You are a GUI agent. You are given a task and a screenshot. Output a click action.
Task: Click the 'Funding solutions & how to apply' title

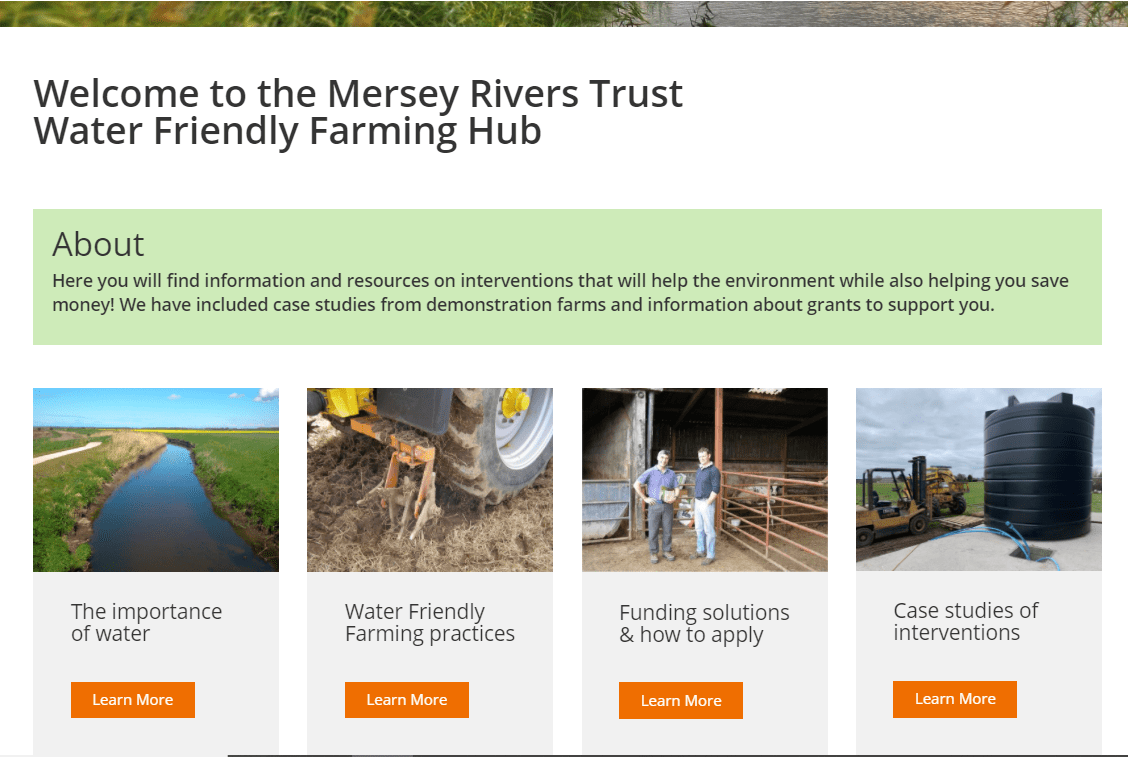[x=704, y=624]
